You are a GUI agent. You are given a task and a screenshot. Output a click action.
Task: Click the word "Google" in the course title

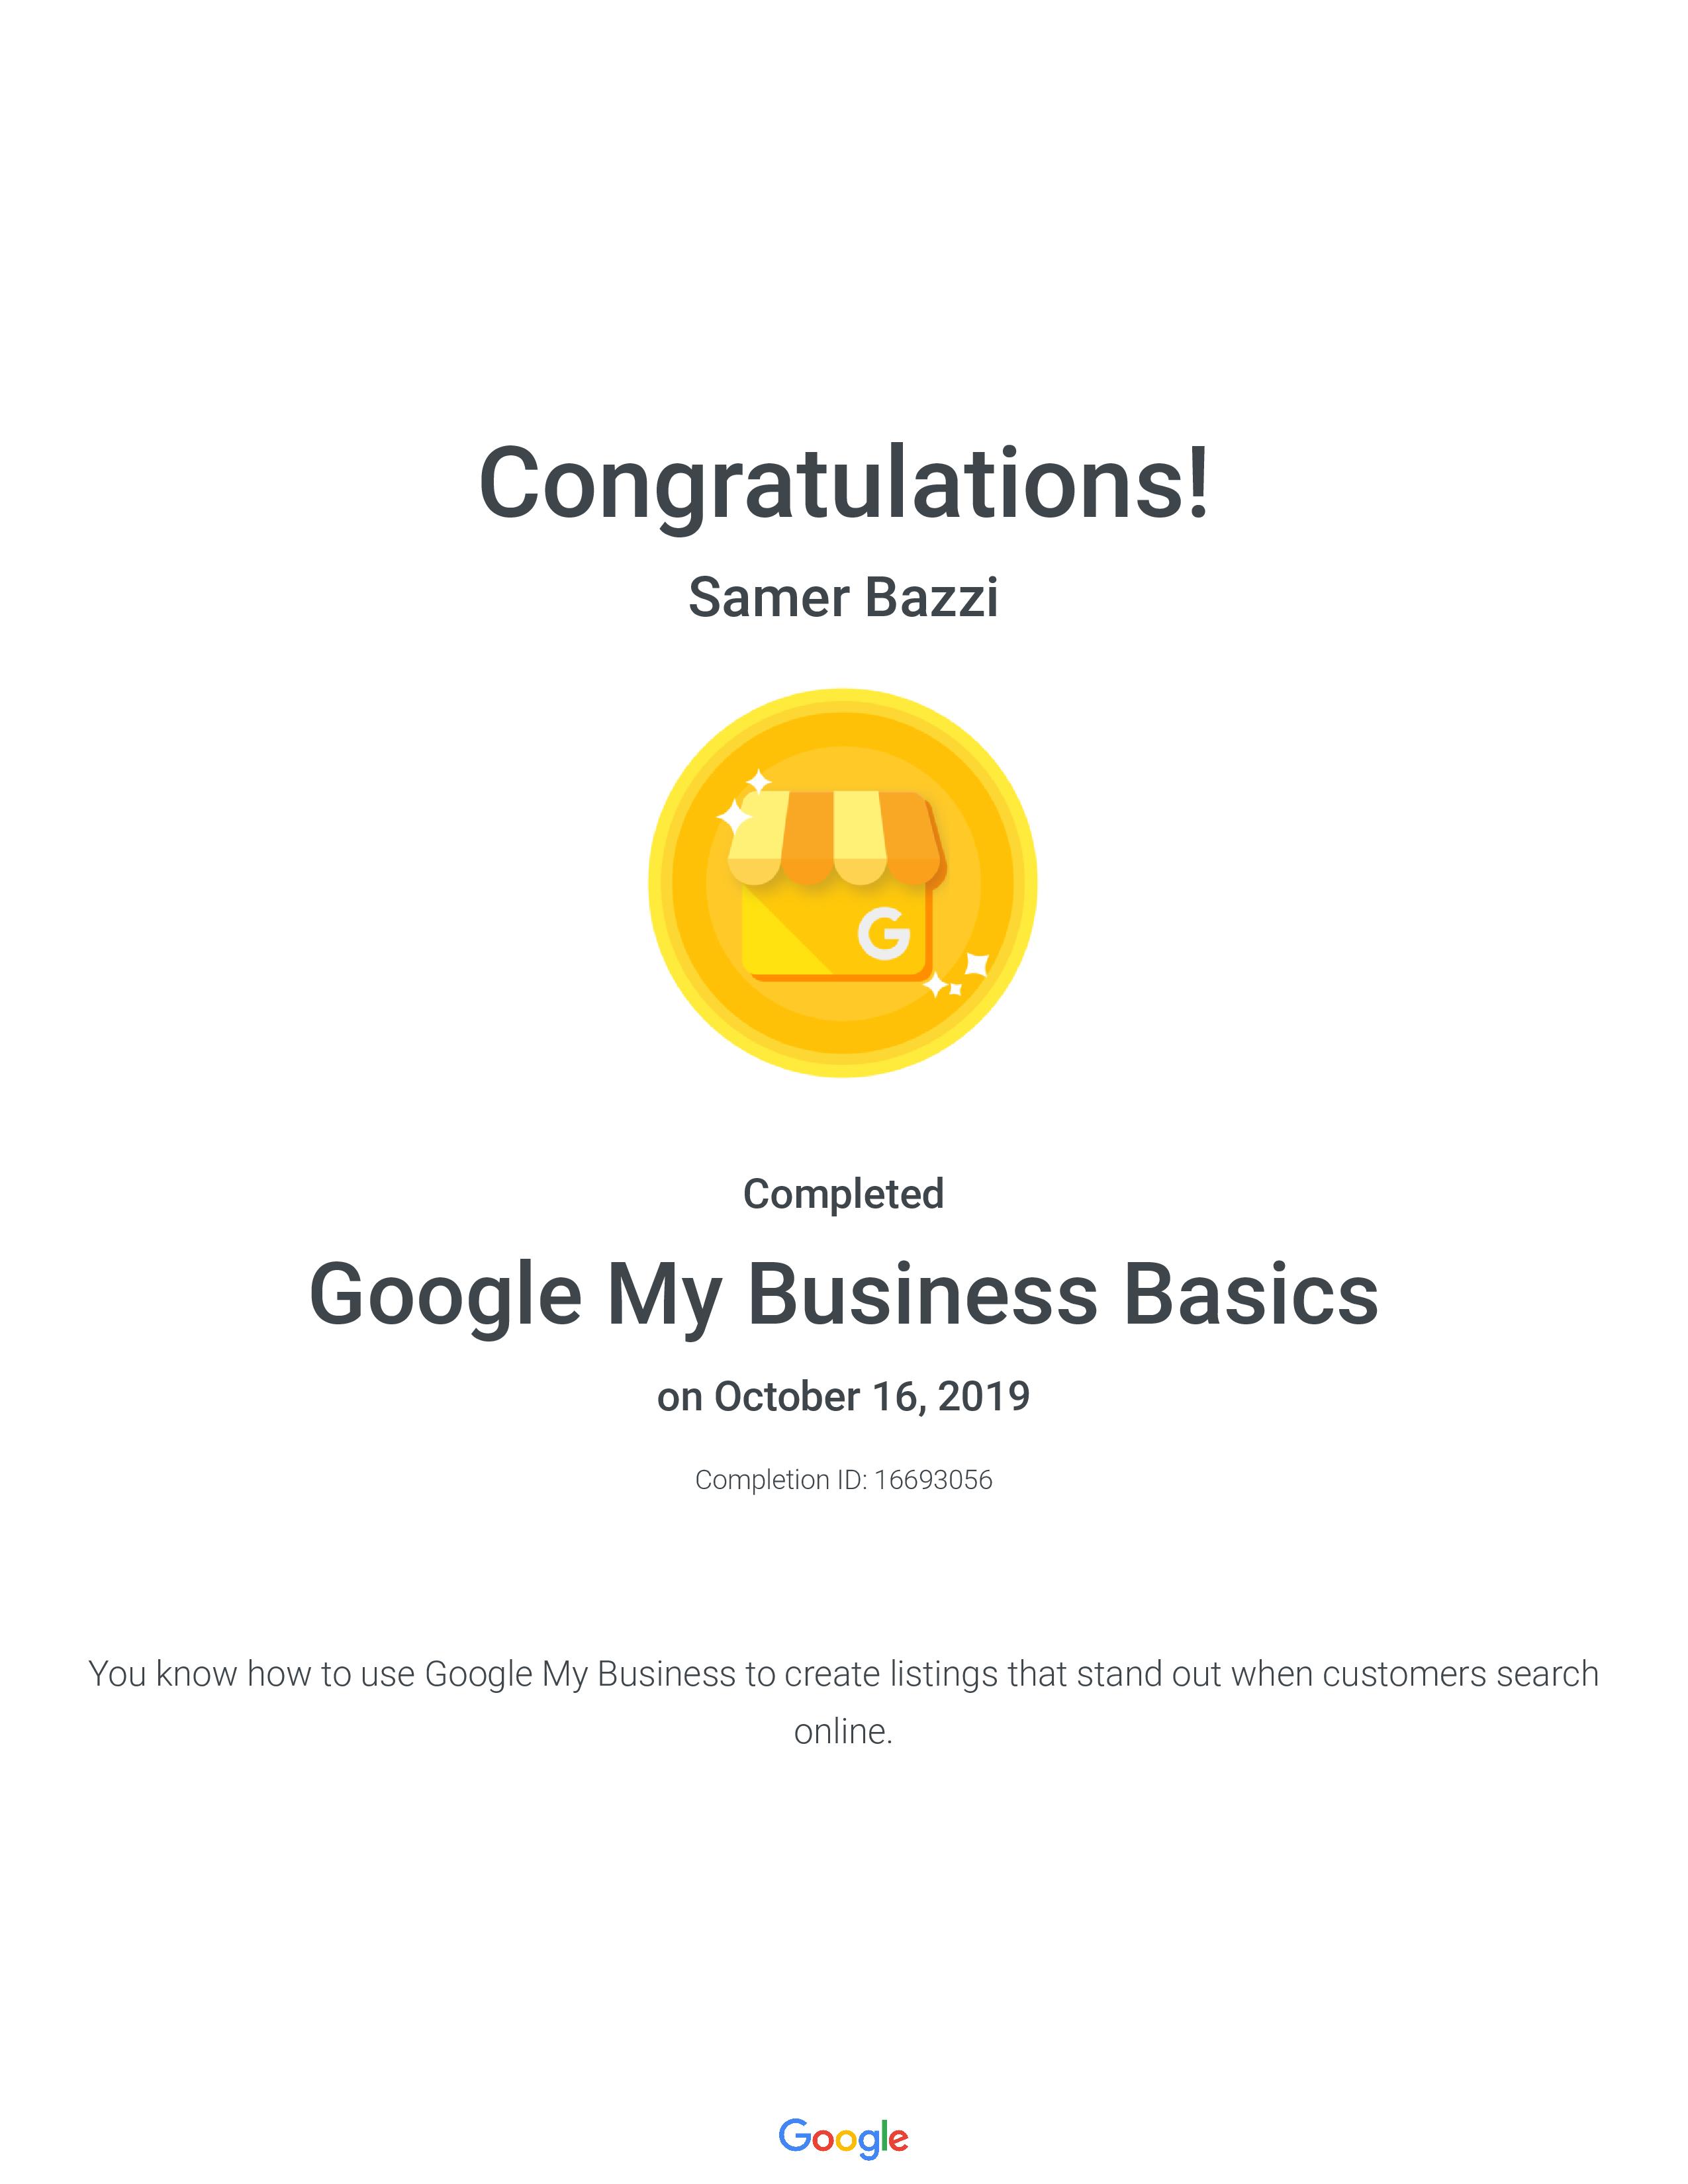[445, 1296]
